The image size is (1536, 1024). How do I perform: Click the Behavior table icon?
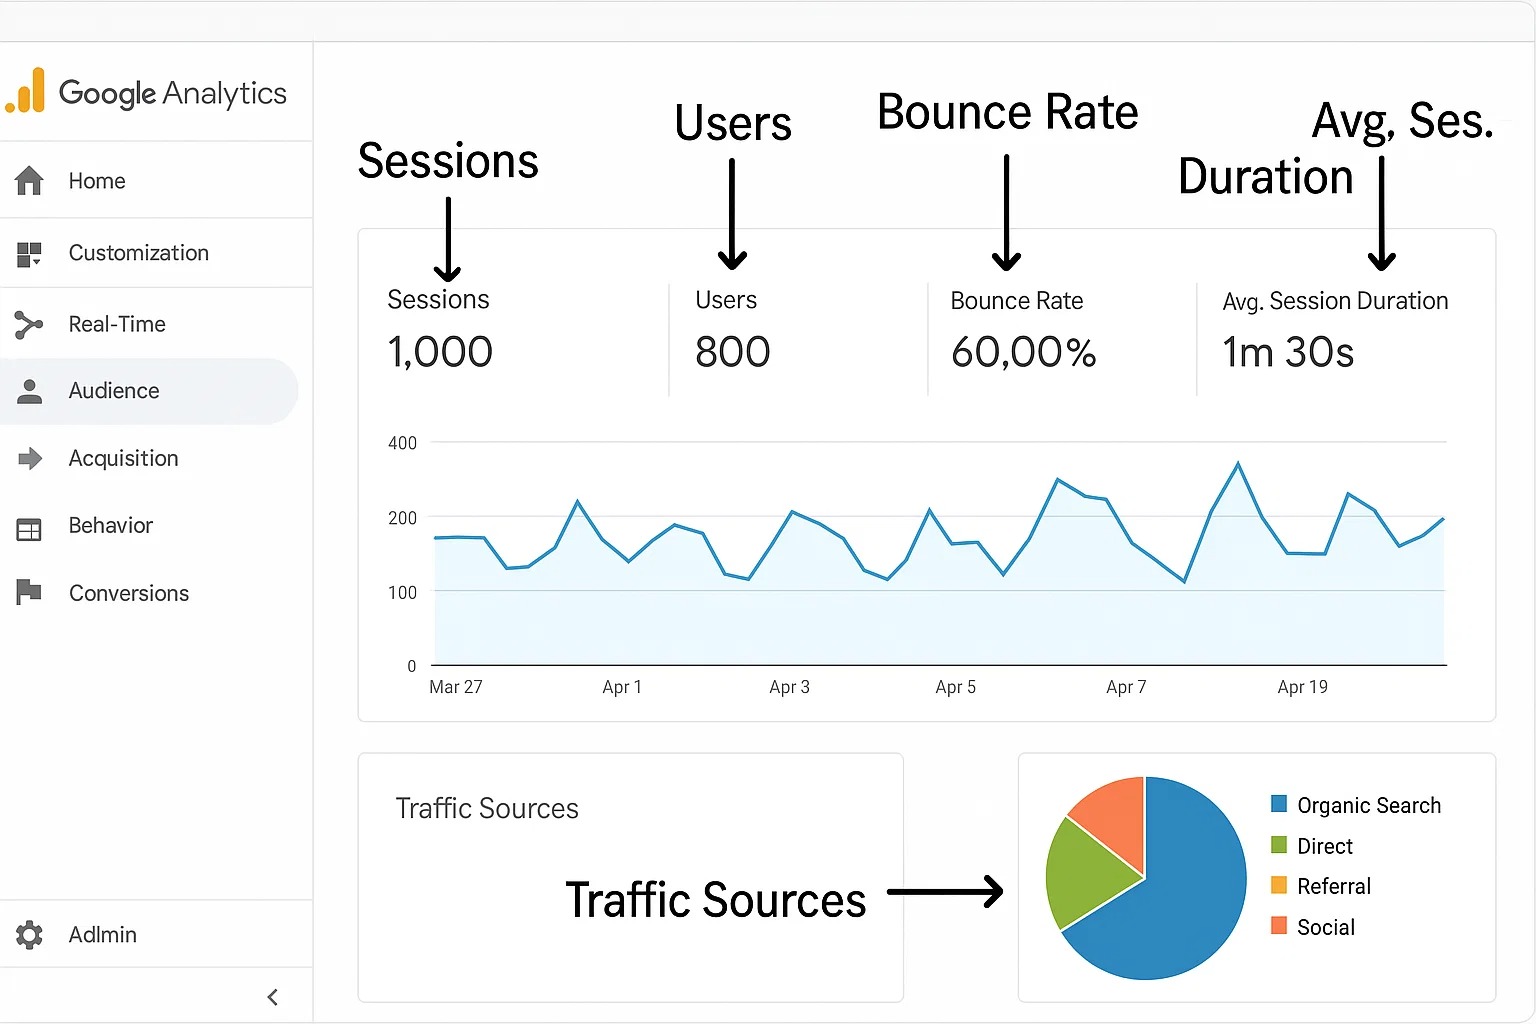29,528
